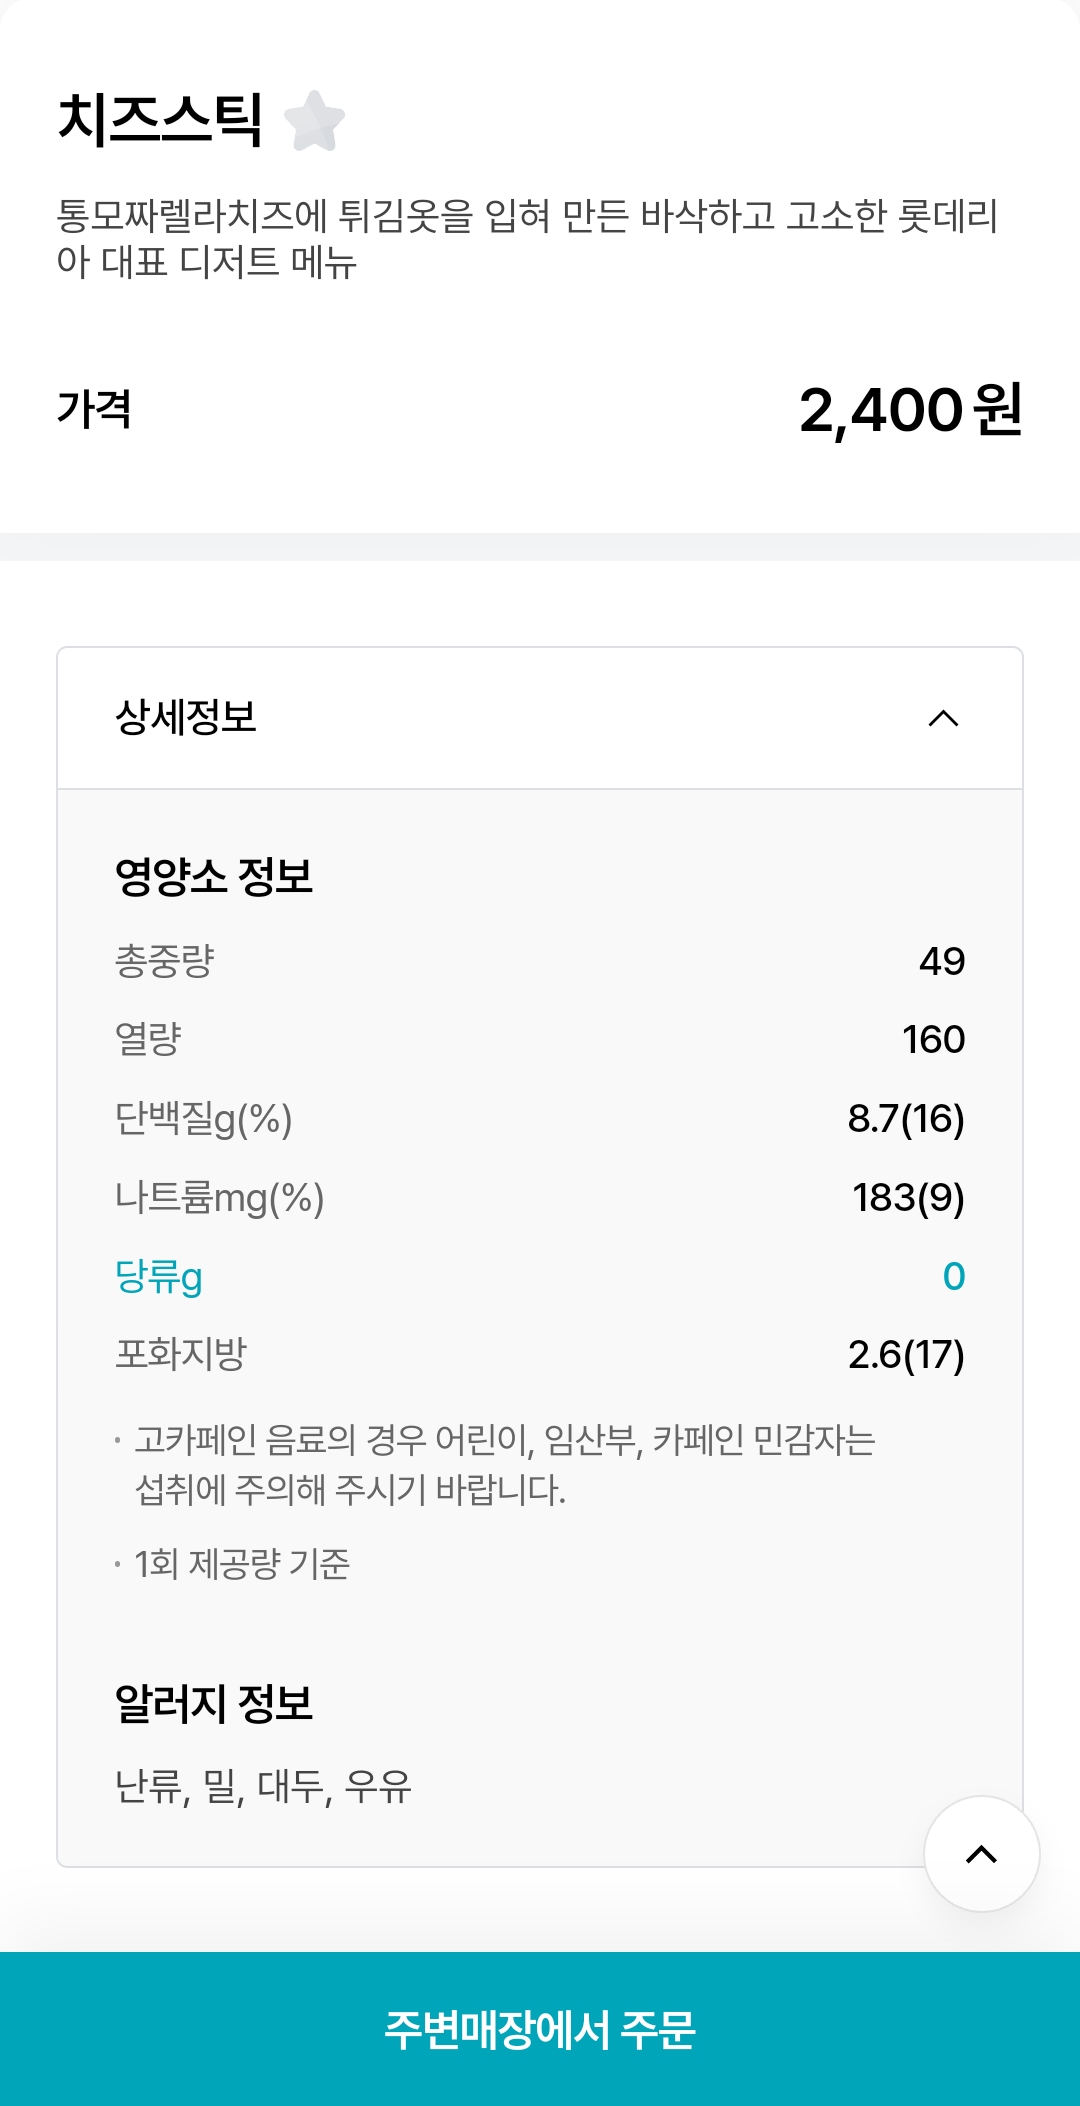Tap the 포화지방 row label

click(181, 1354)
